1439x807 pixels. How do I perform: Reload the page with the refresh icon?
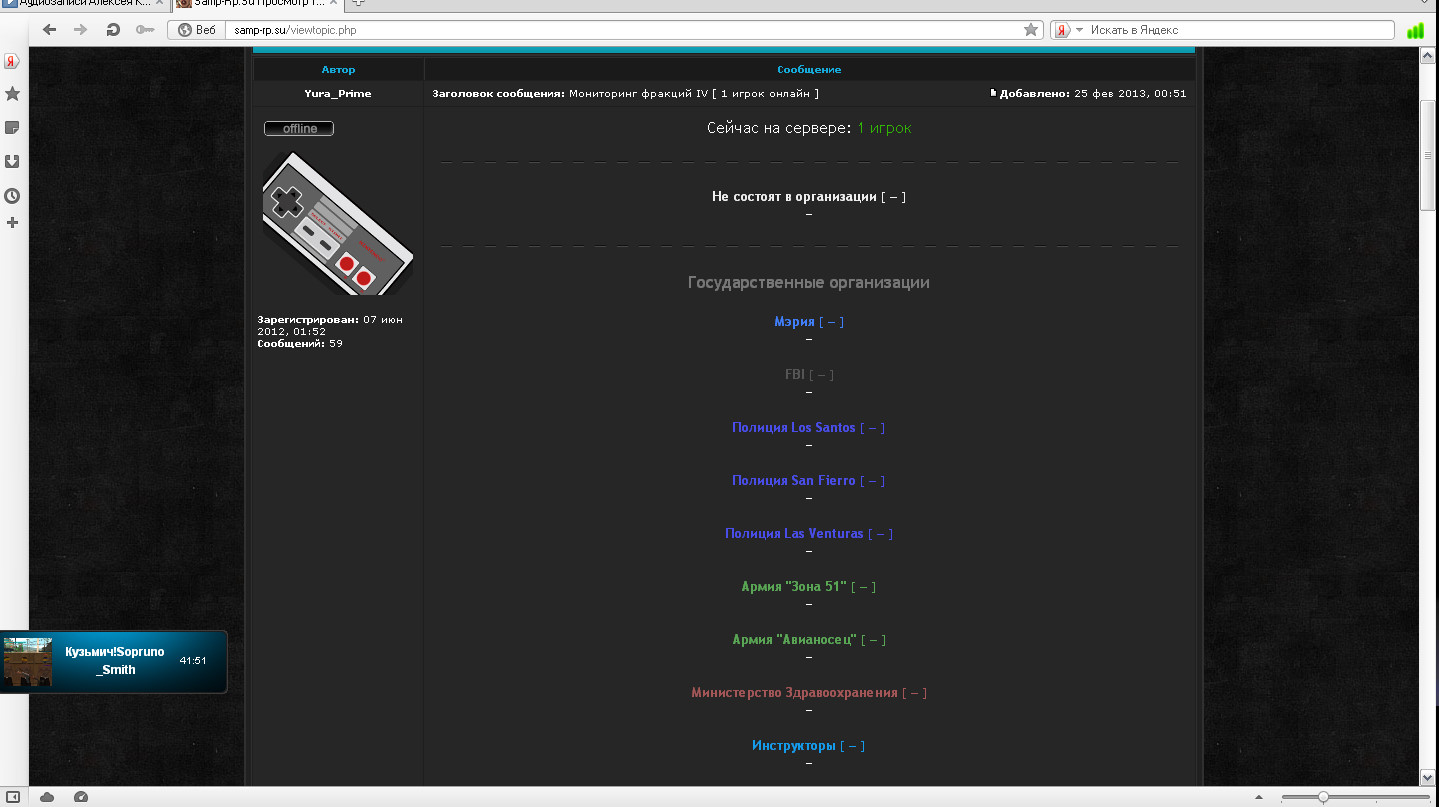[x=113, y=30]
